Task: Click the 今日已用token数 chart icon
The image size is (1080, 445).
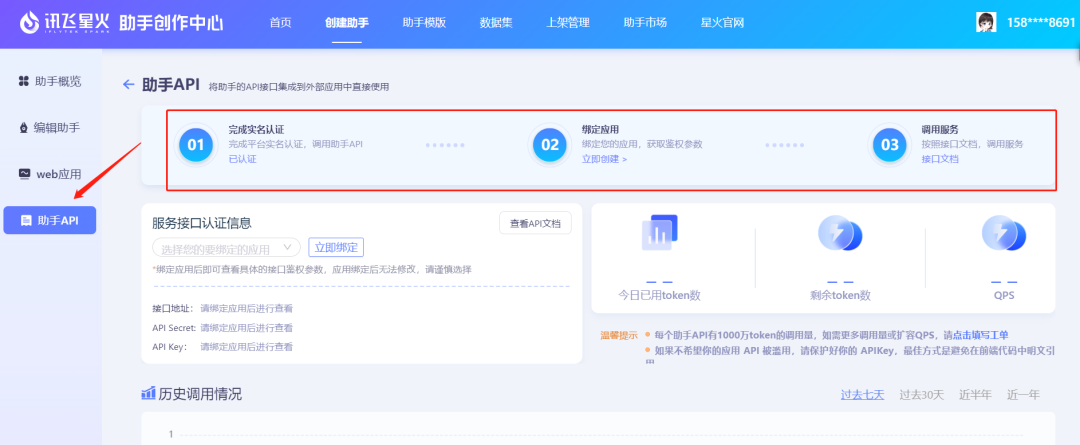Action: point(660,232)
